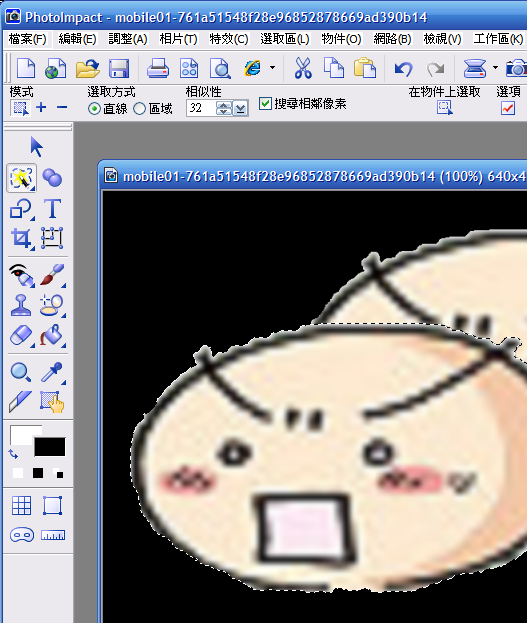The height and width of the screenshot is (623, 527).
Task: Cut selection with scissors icon
Action: point(303,68)
